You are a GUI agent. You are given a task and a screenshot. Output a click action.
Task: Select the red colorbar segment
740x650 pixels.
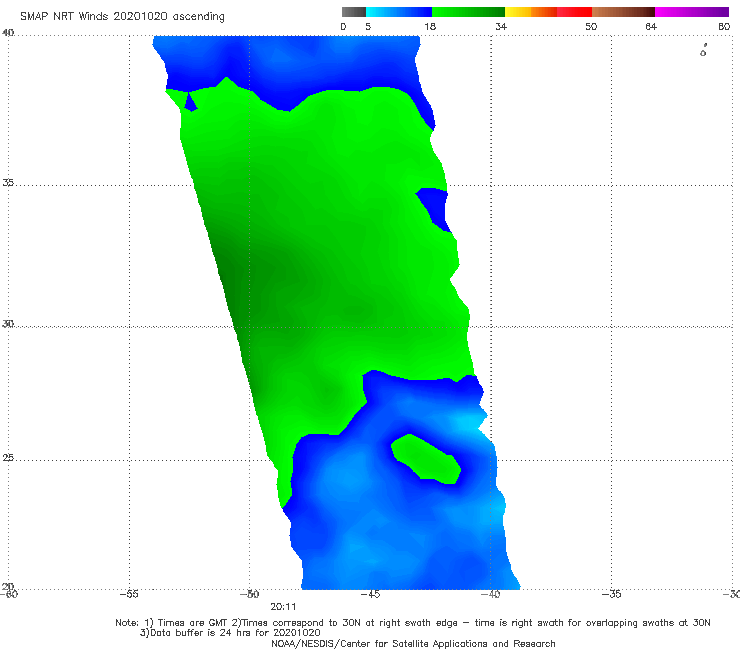click(x=574, y=12)
